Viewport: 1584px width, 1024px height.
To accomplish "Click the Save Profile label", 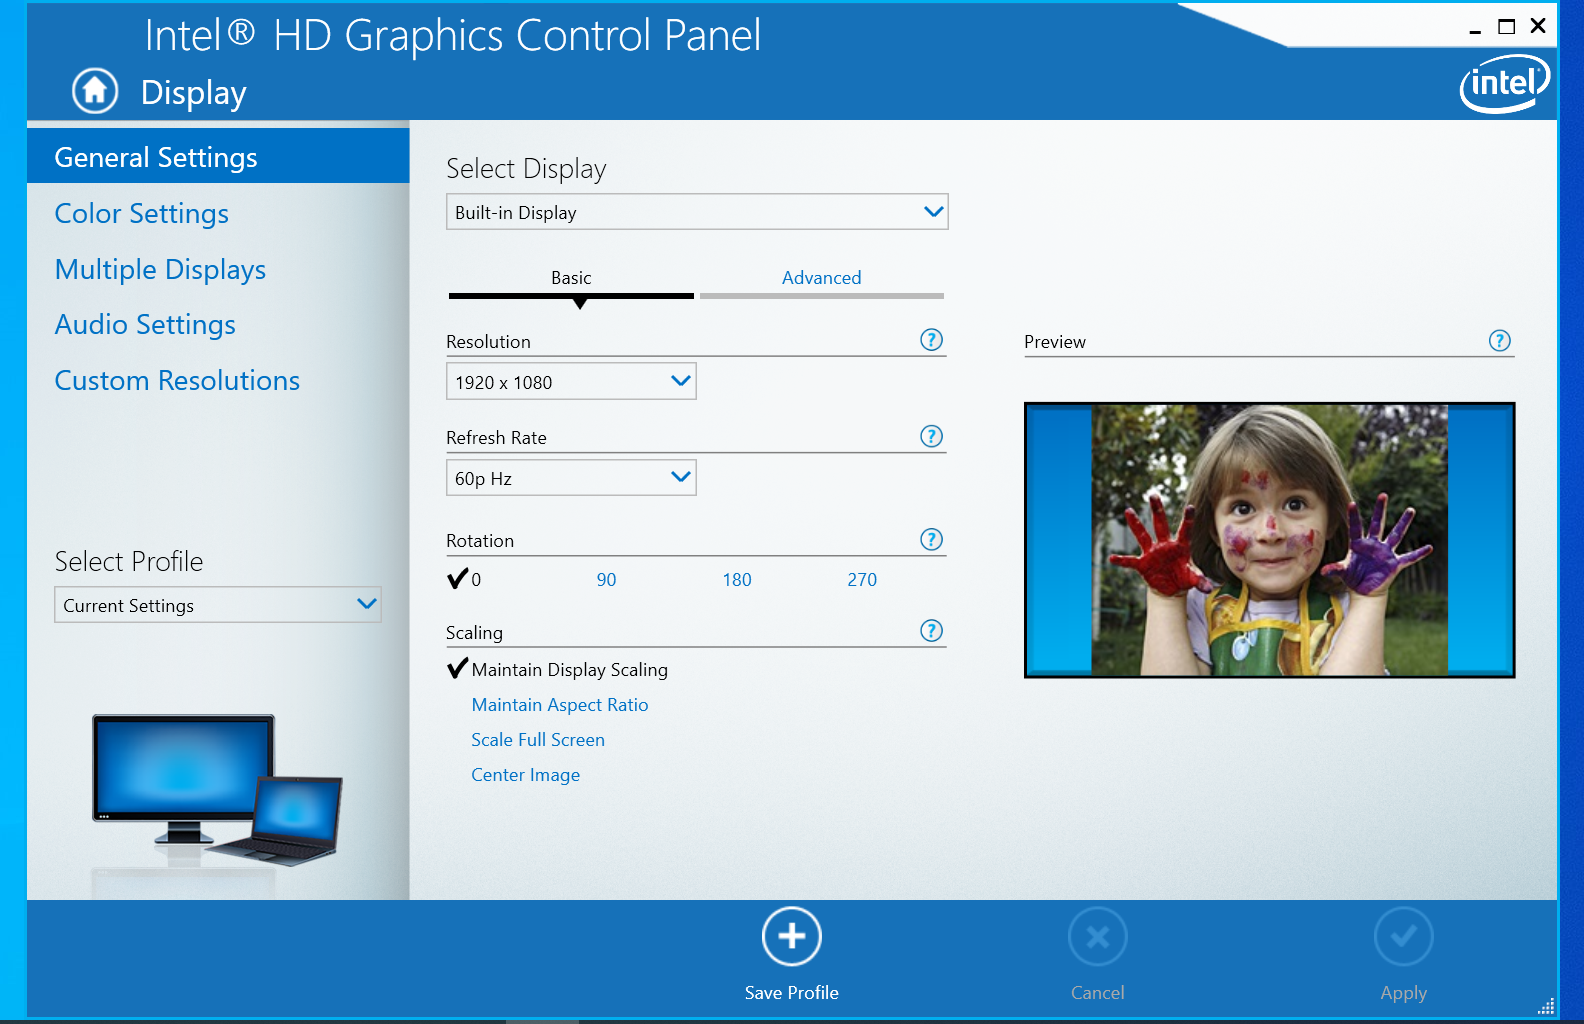I will tap(792, 993).
